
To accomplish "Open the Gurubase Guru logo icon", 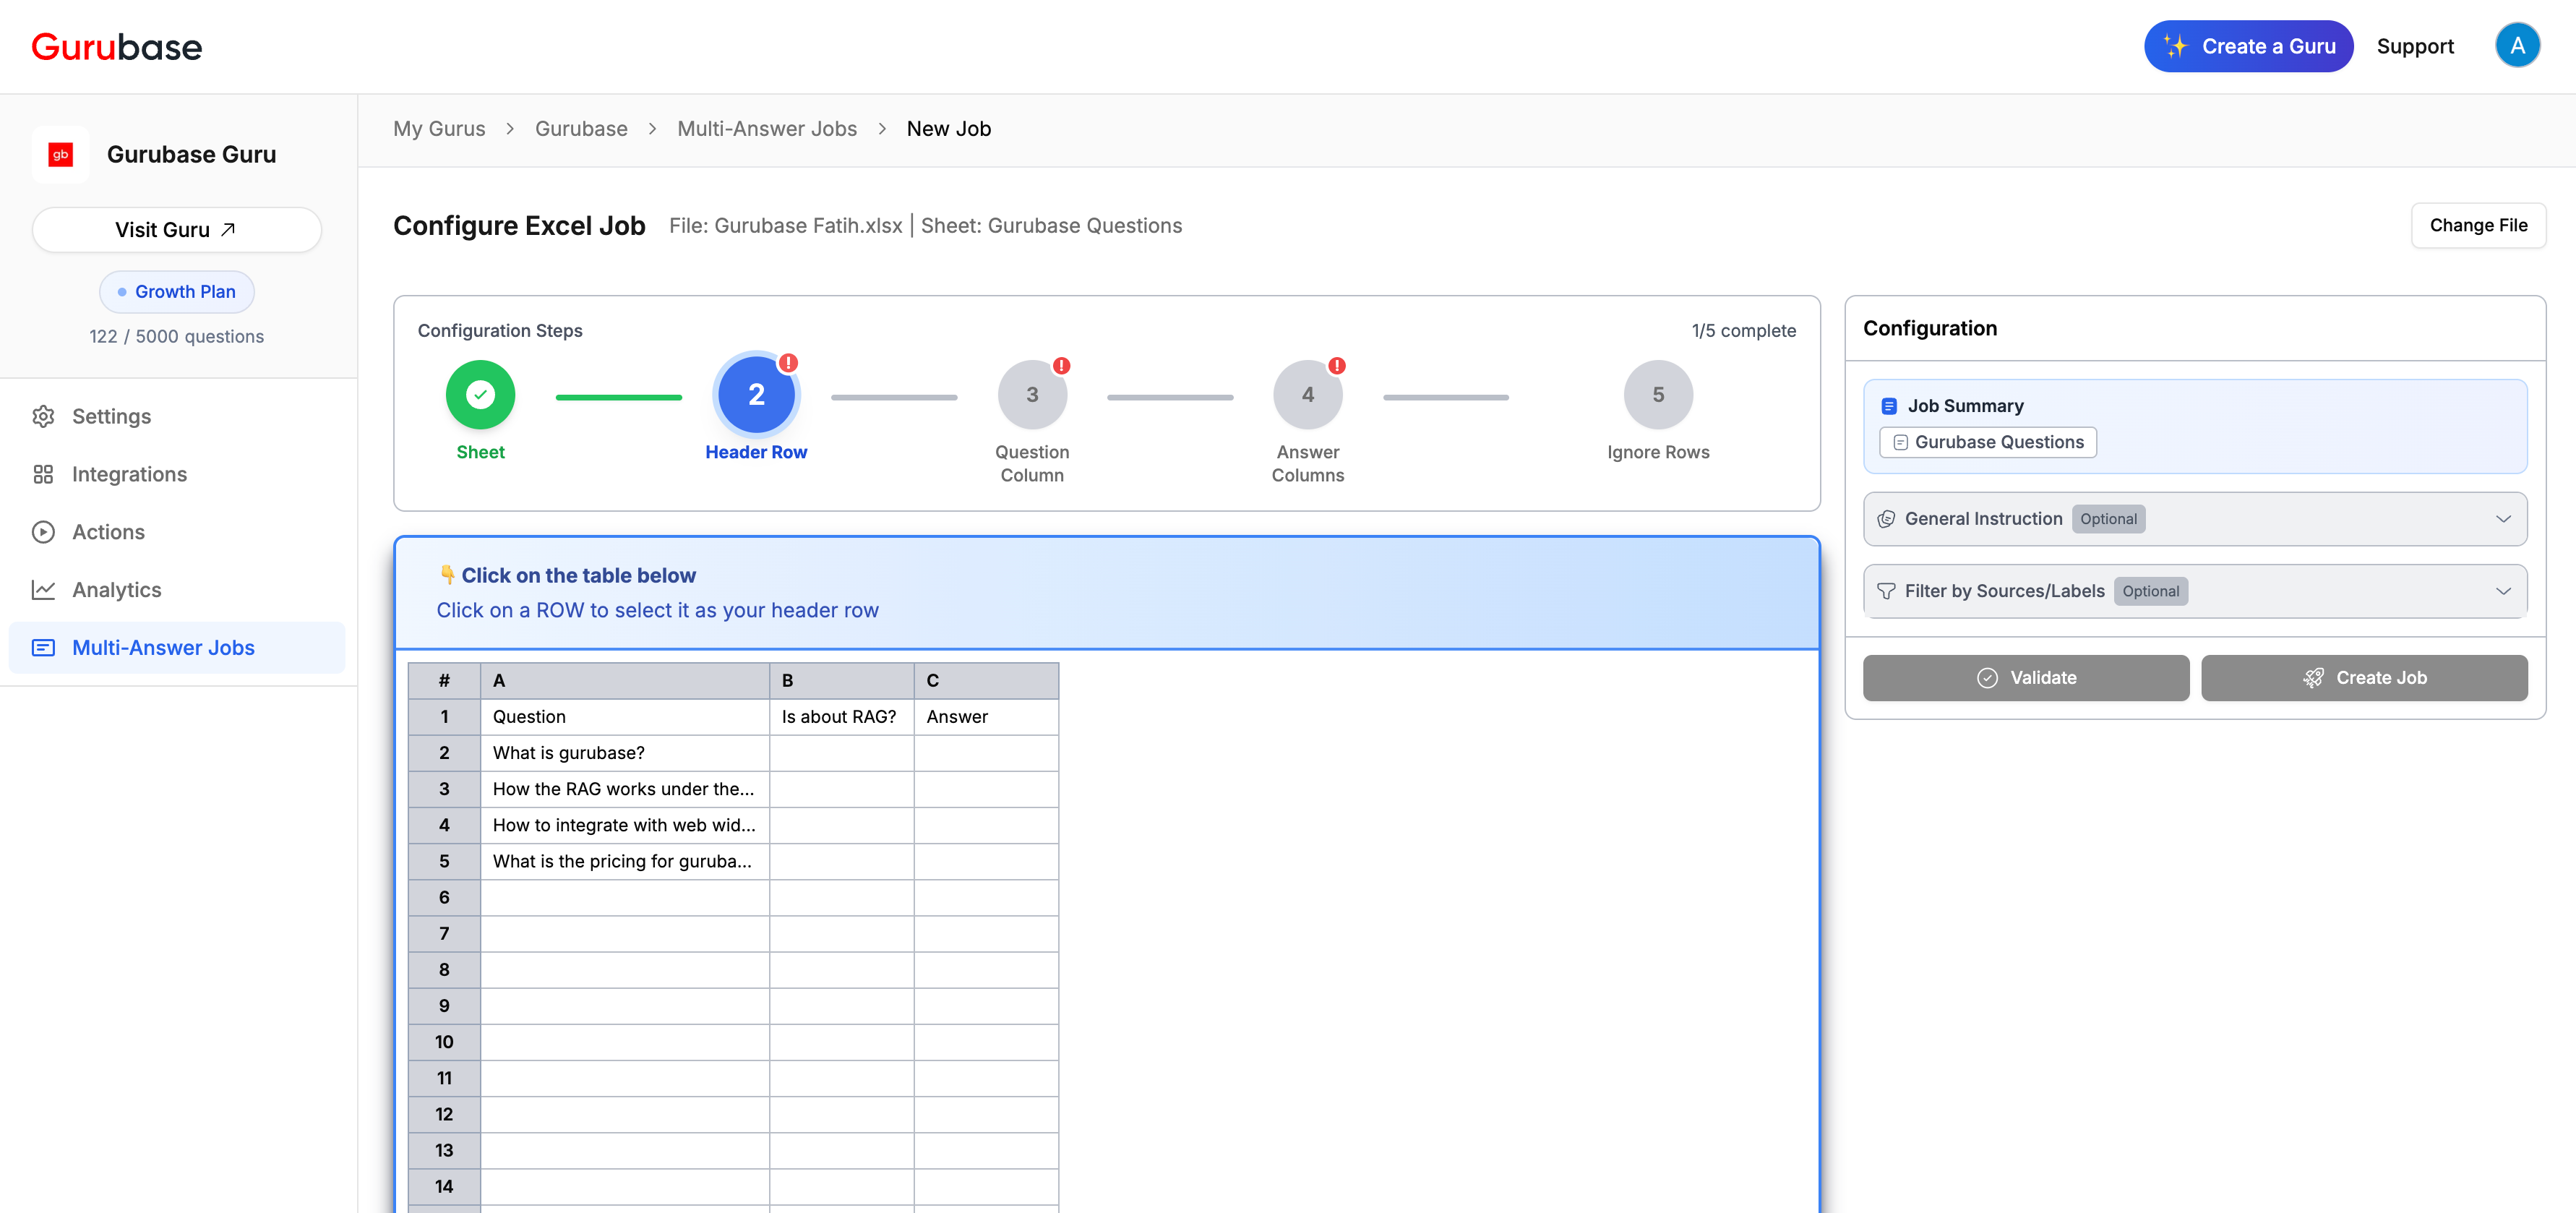I will click(x=60, y=154).
